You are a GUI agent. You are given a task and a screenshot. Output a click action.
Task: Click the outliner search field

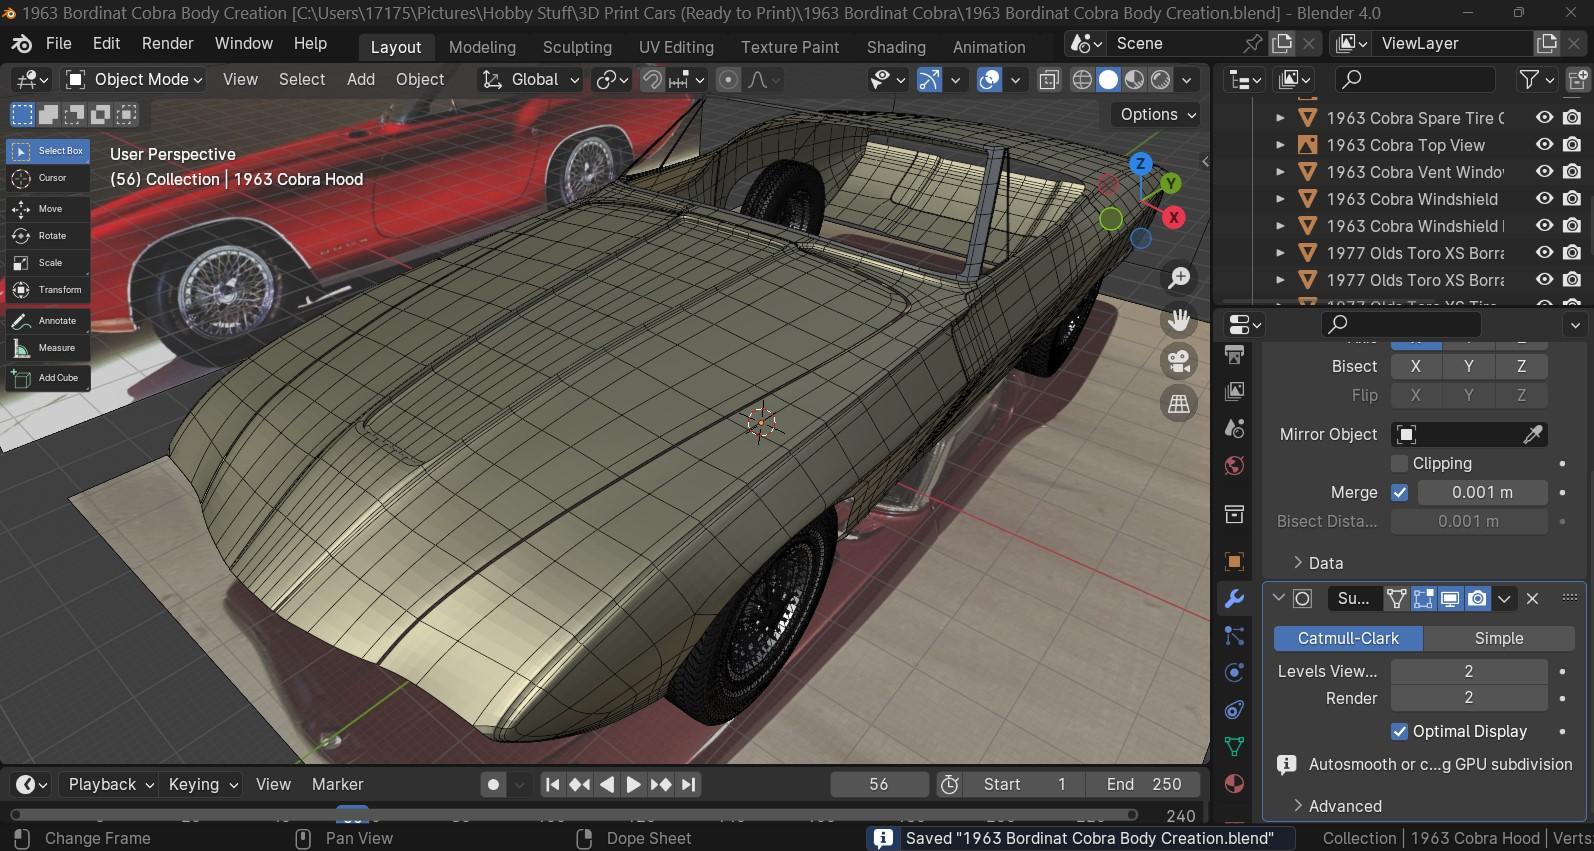click(x=1416, y=79)
